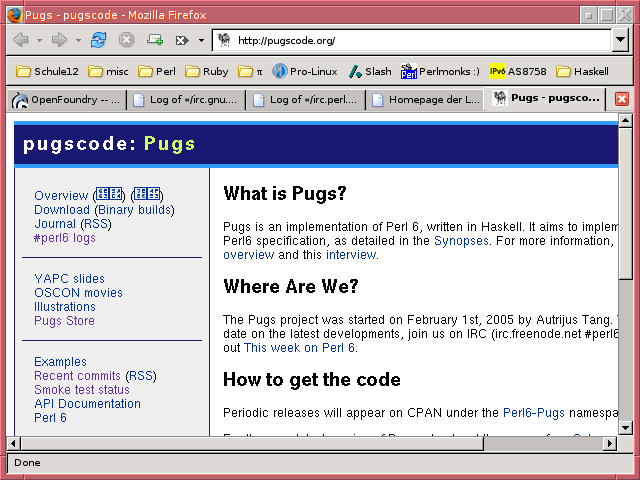The height and width of the screenshot is (480, 640).
Task: Switch to the Homepage der L... tab
Action: point(424,99)
